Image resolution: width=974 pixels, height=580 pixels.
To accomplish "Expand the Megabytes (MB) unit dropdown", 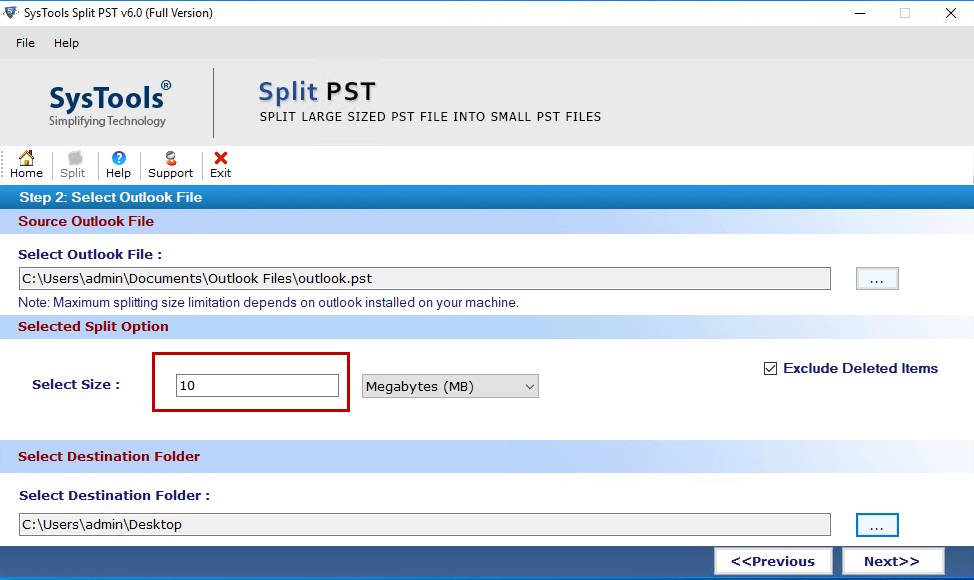I will click(x=450, y=386).
